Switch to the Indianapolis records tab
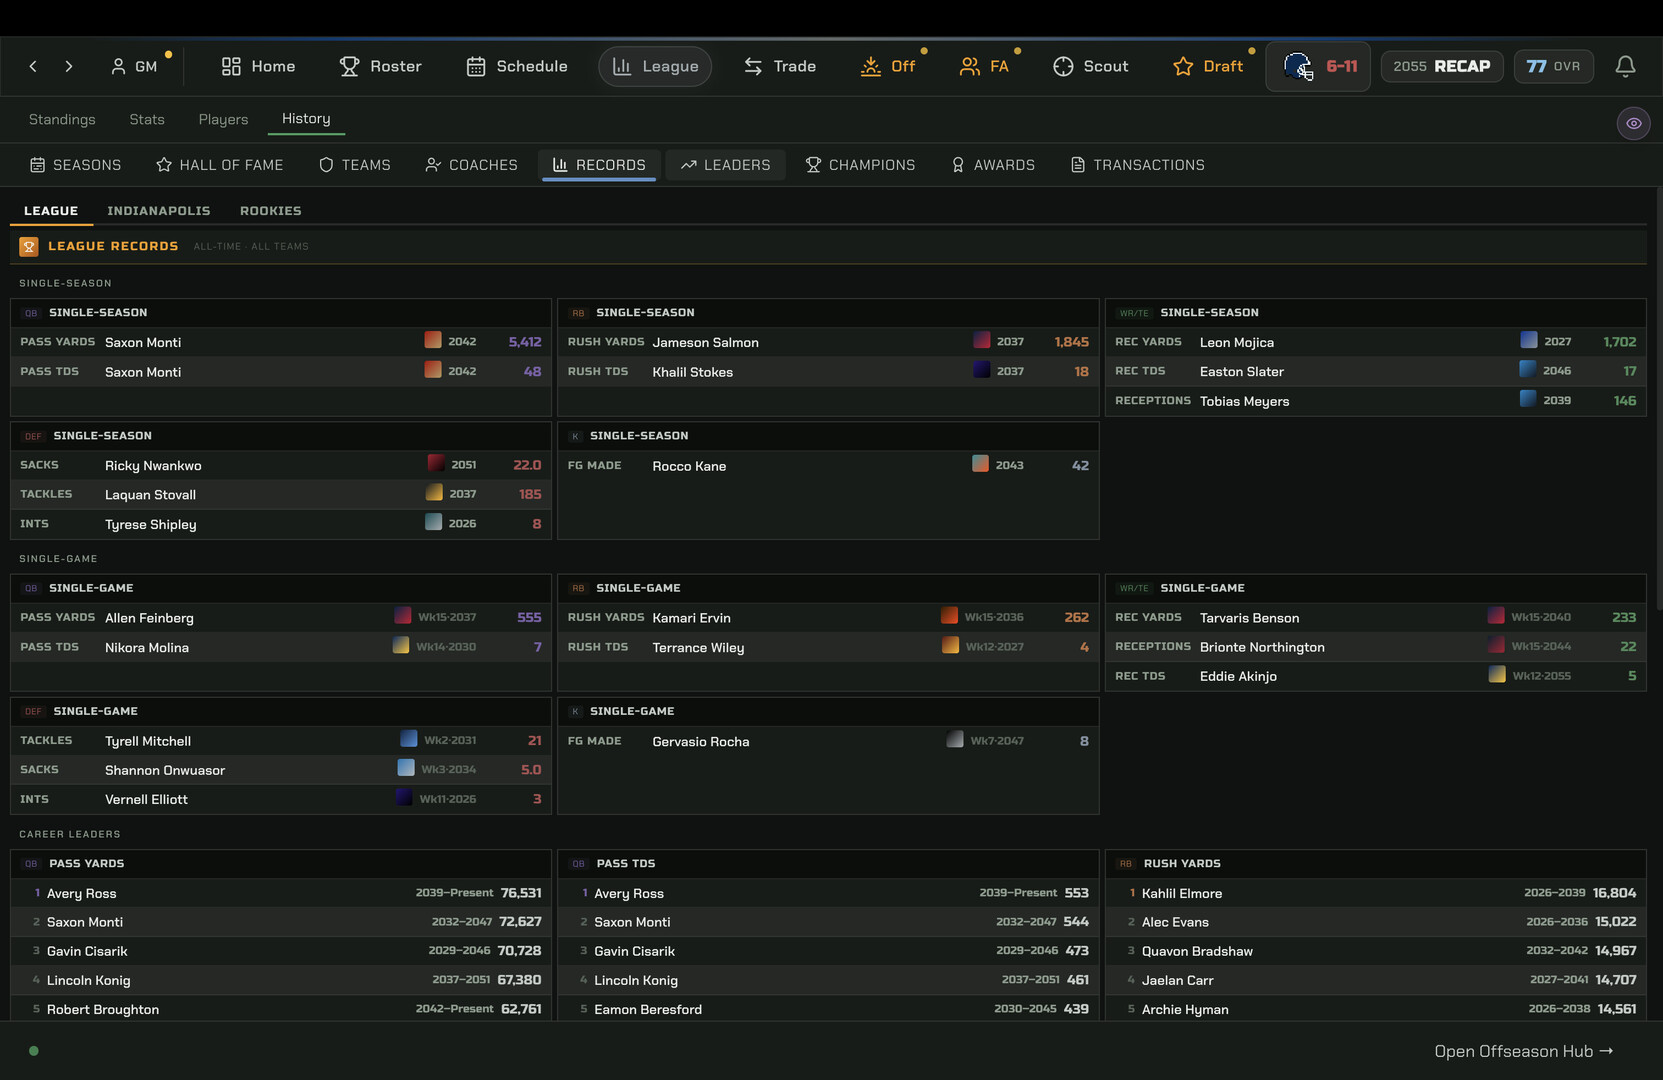 click(x=159, y=211)
